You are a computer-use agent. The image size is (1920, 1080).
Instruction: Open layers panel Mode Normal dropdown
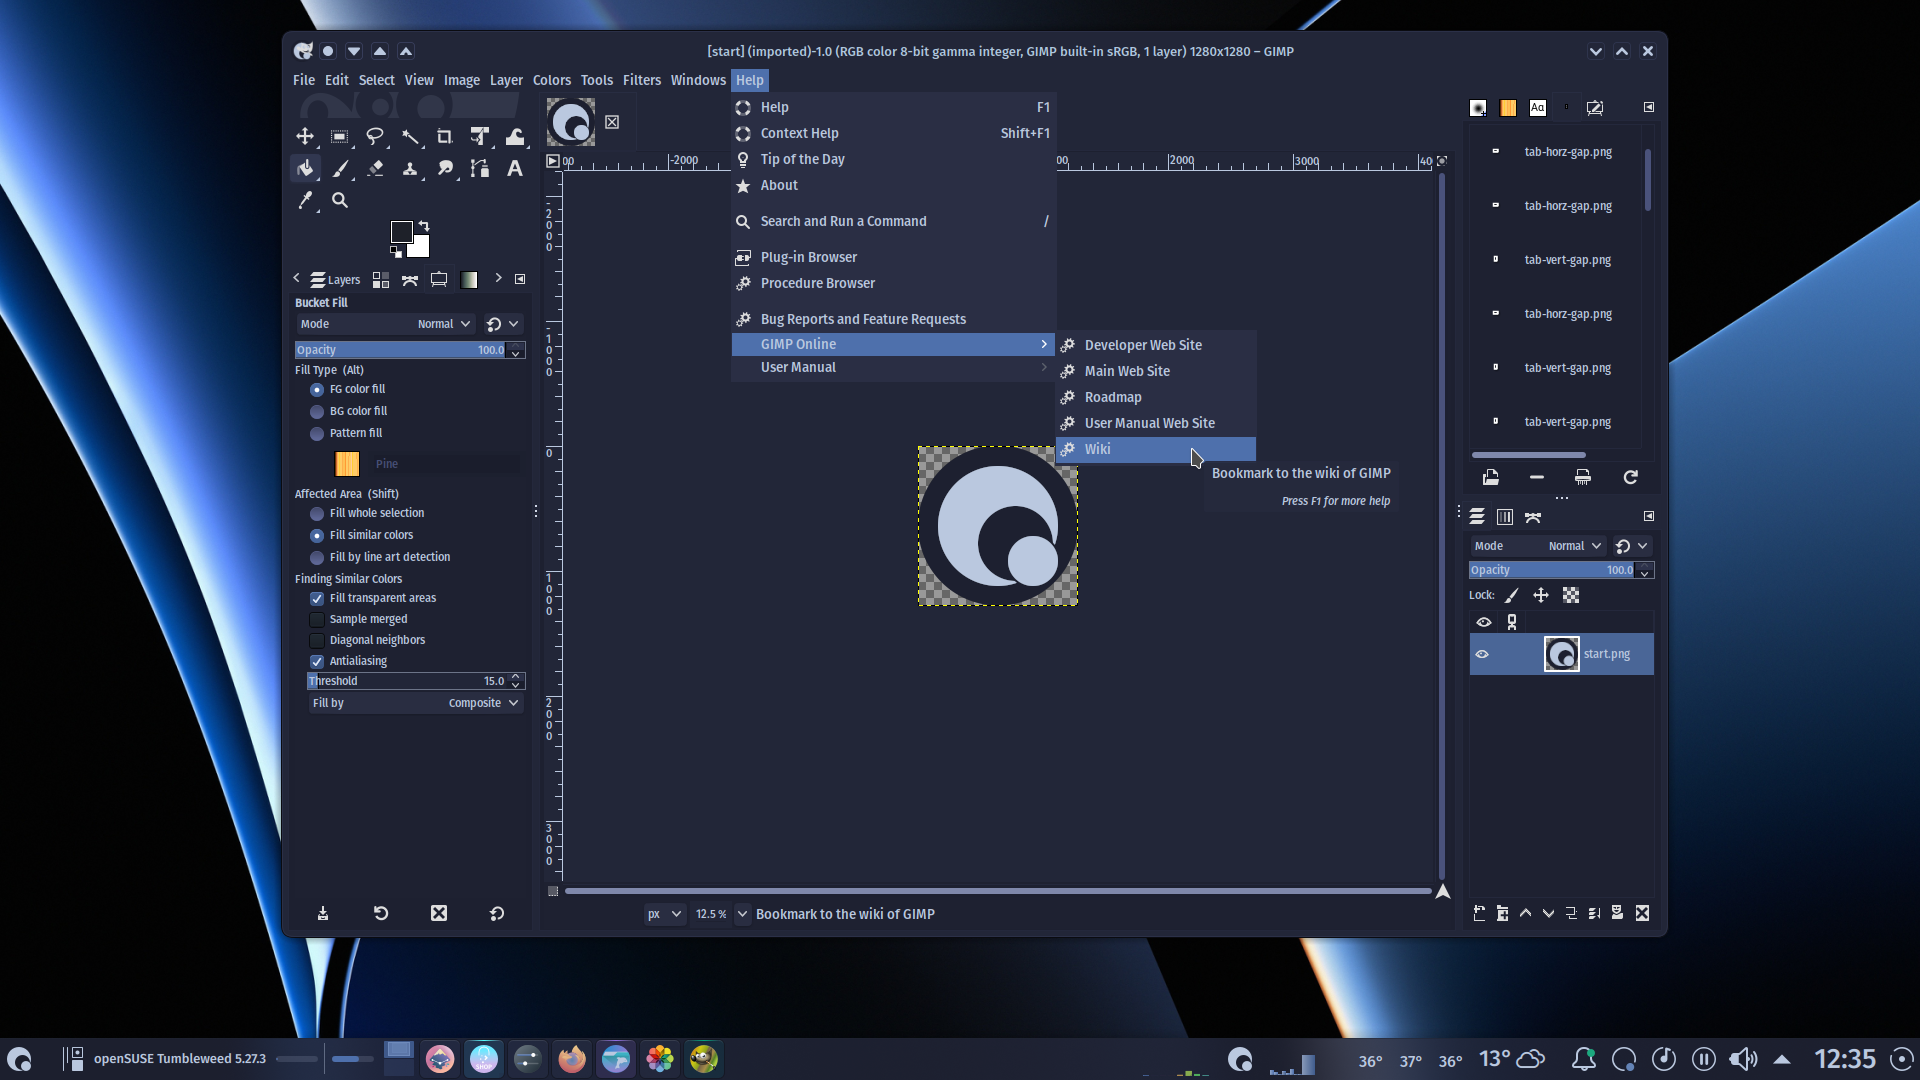1538,546
